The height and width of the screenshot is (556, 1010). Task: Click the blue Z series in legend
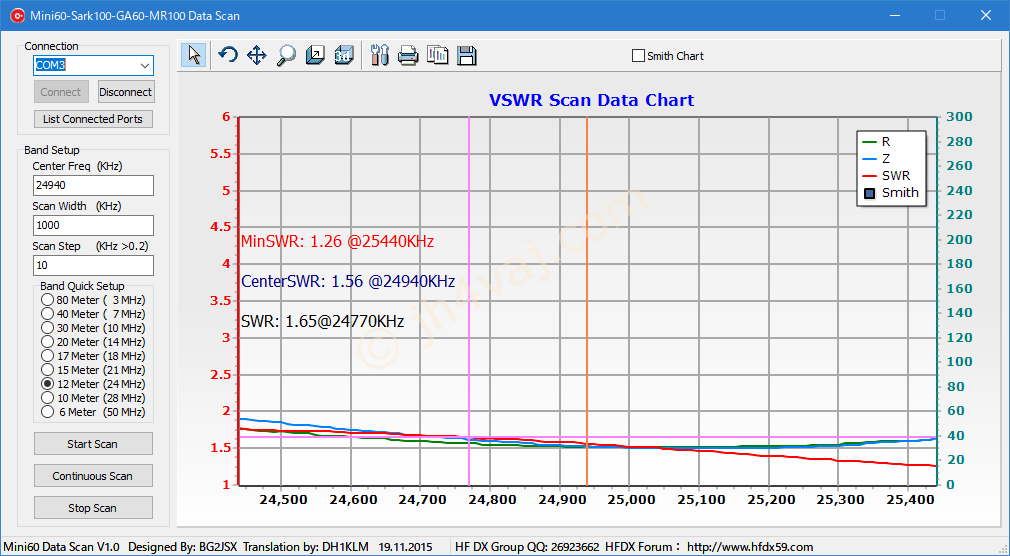point(877,158)
